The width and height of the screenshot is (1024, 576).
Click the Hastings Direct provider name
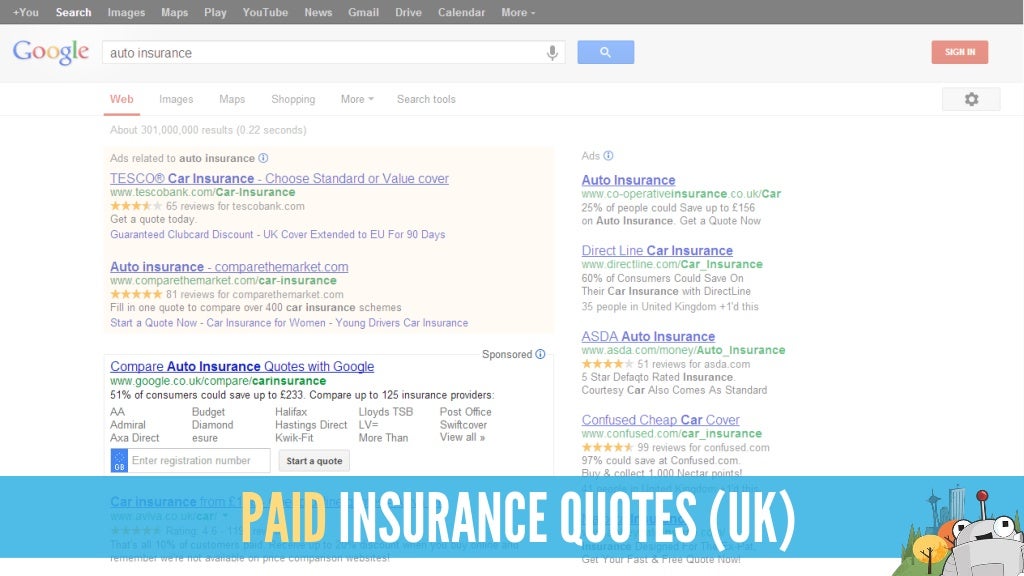311,424
